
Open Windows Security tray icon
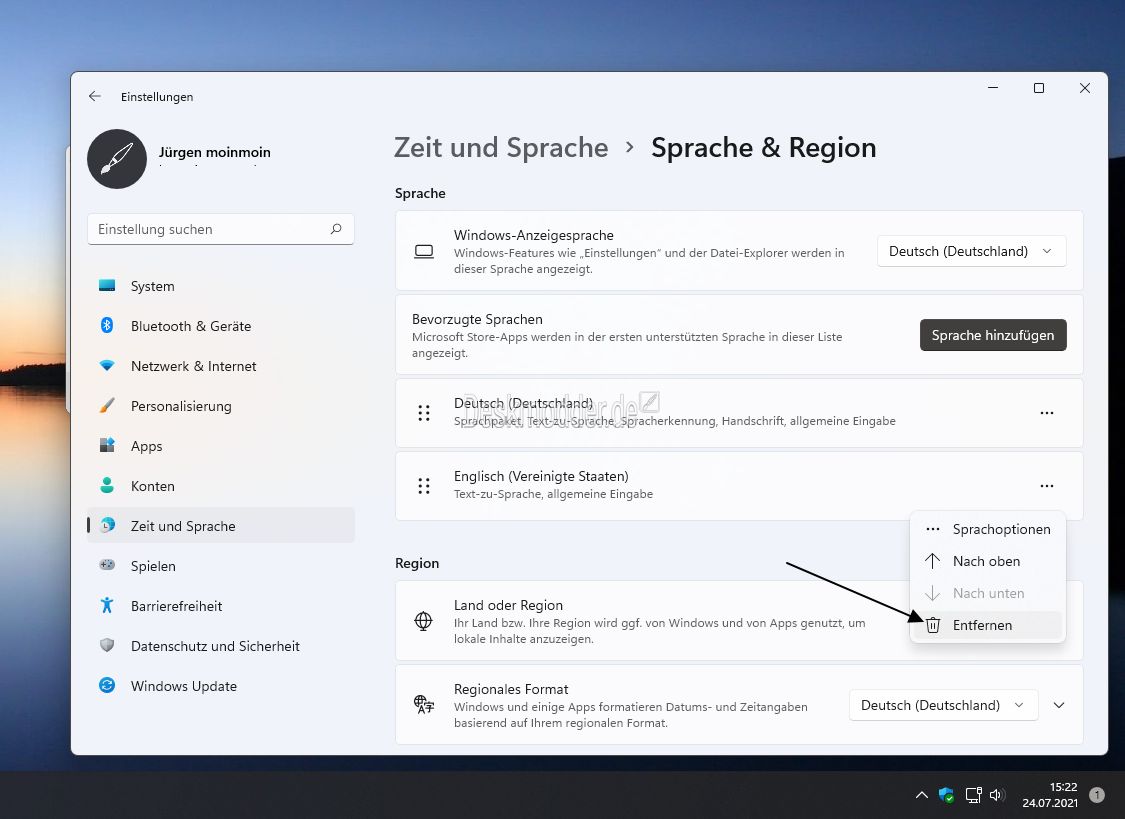pyautogui.click(x=946, y=795)
